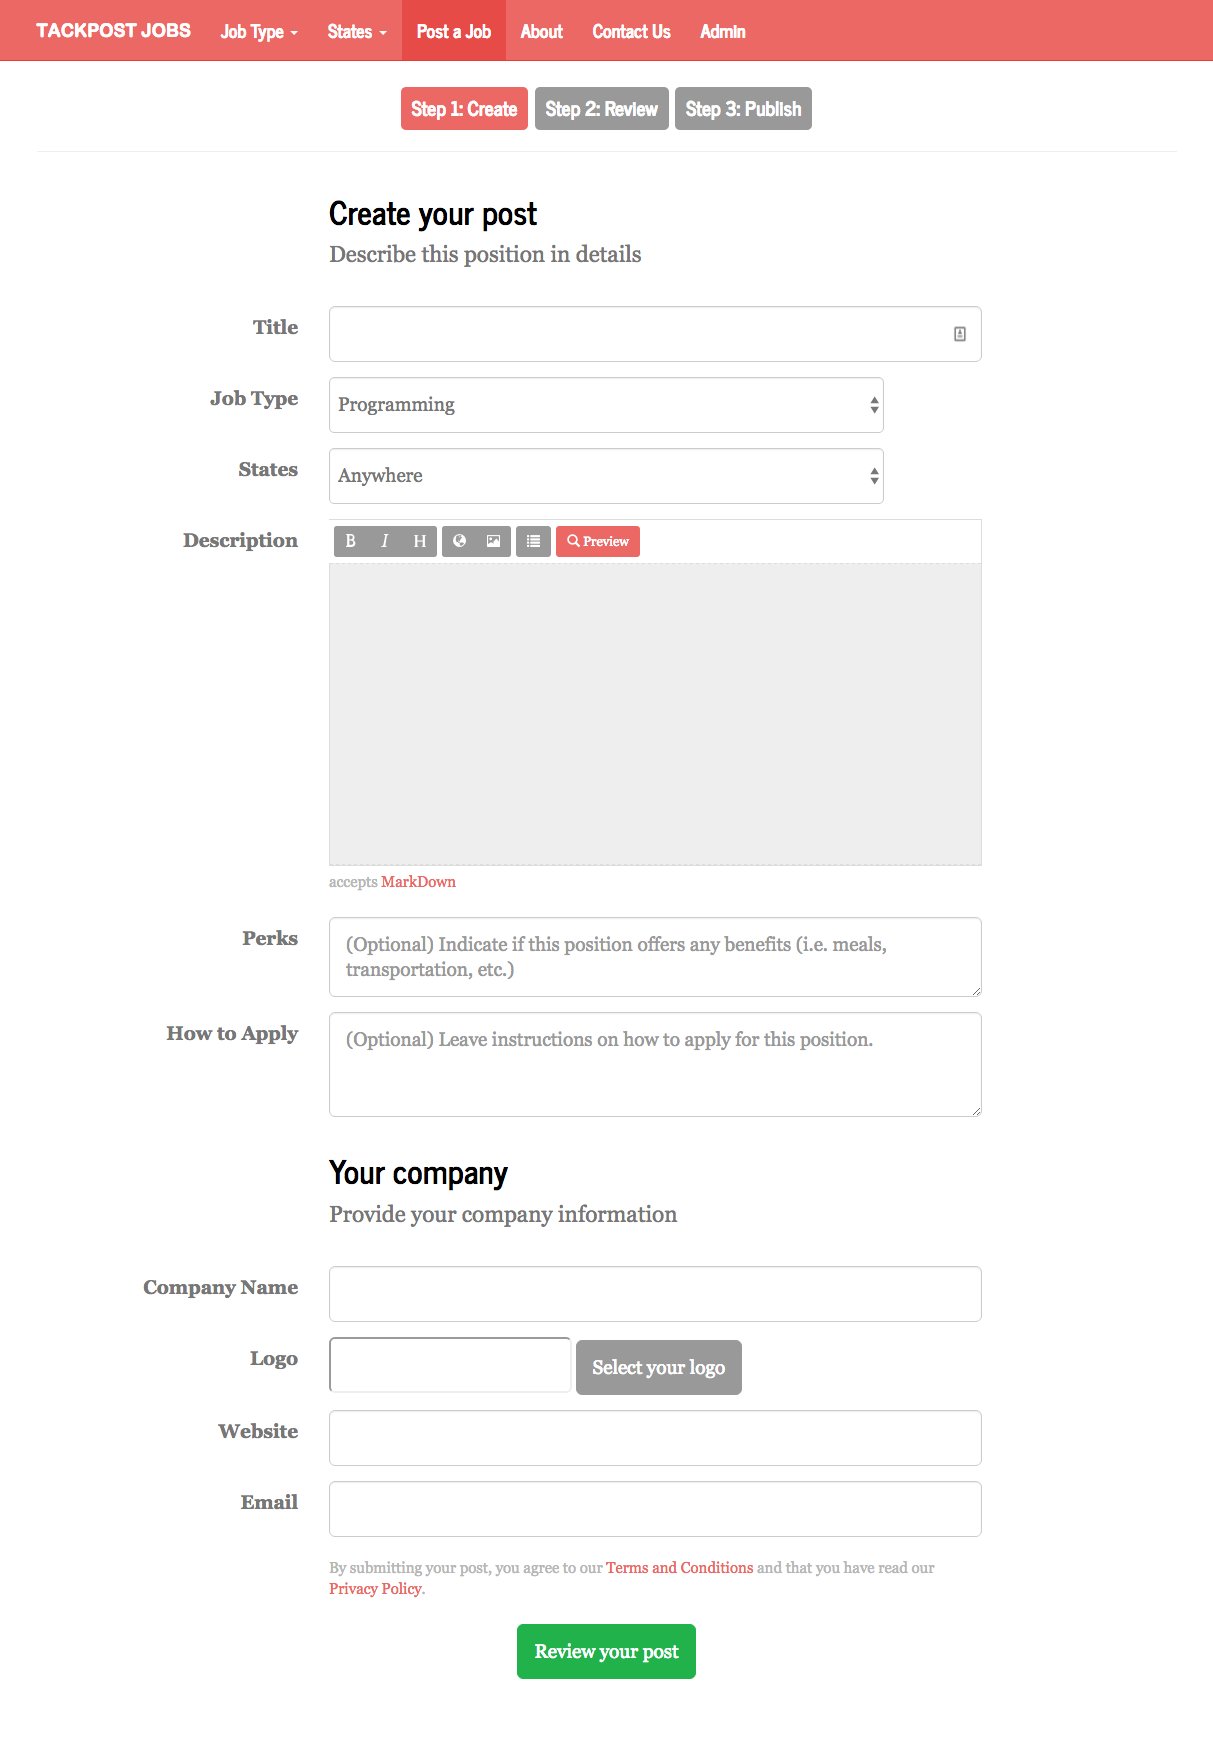Open the Job Type select dropdown

point(606,405)
